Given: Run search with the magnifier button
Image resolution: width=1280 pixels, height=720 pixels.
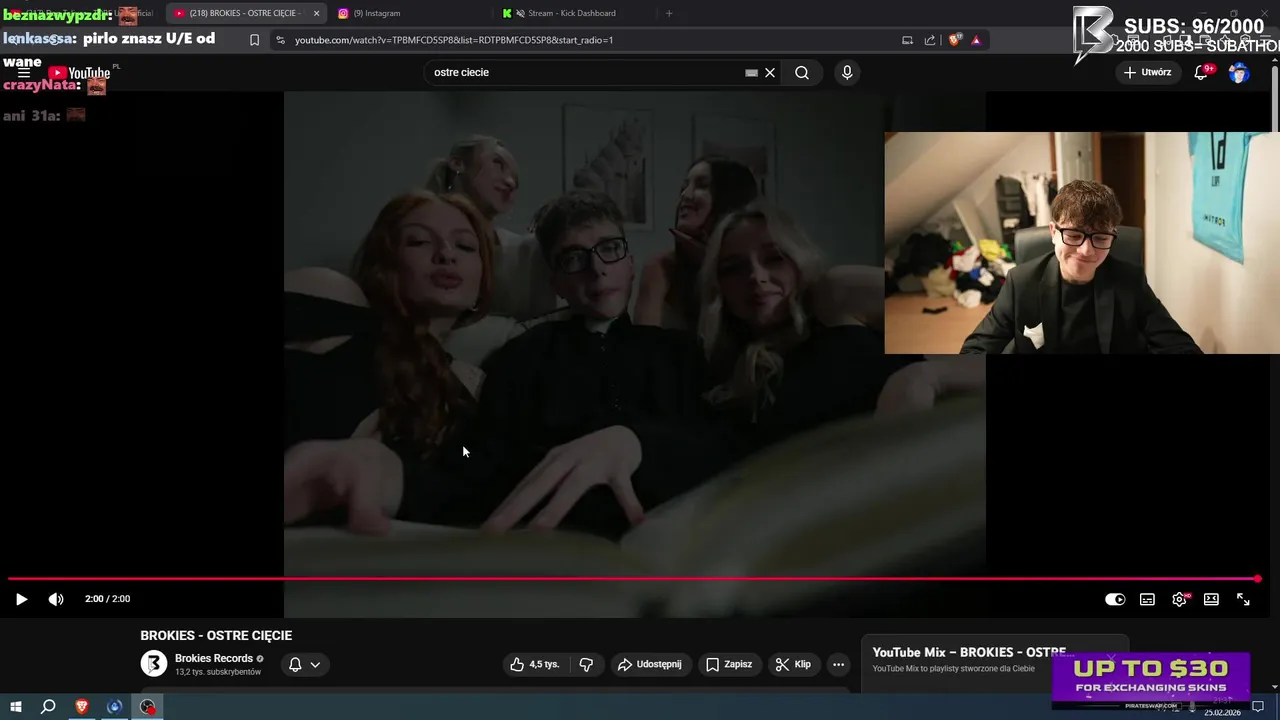Looking at the screenshot, I should (802, 73).
